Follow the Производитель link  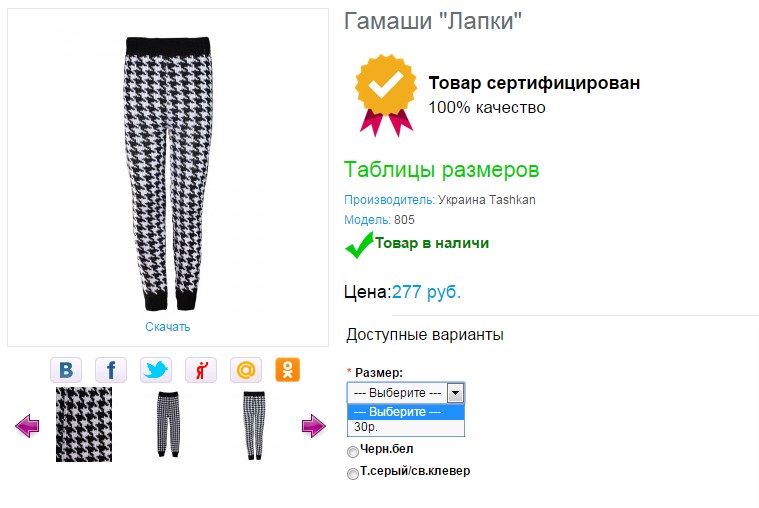point(389,200)
